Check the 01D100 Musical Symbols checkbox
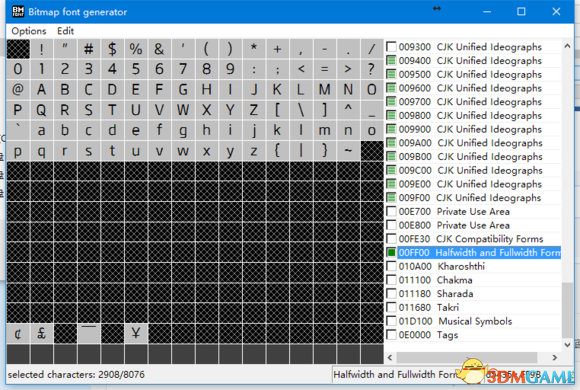The width and height of the screenshot is (580, 390). [x=391, y=321]
